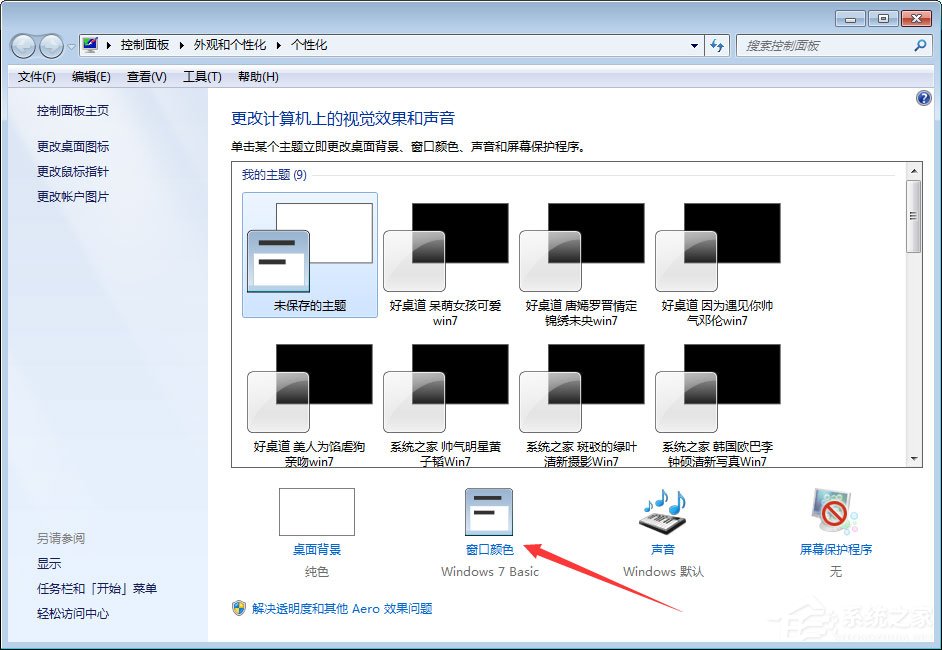Click the search magnifier in 搜索控制面板 box
Screen dimensions: 942x650
(918, 46)
